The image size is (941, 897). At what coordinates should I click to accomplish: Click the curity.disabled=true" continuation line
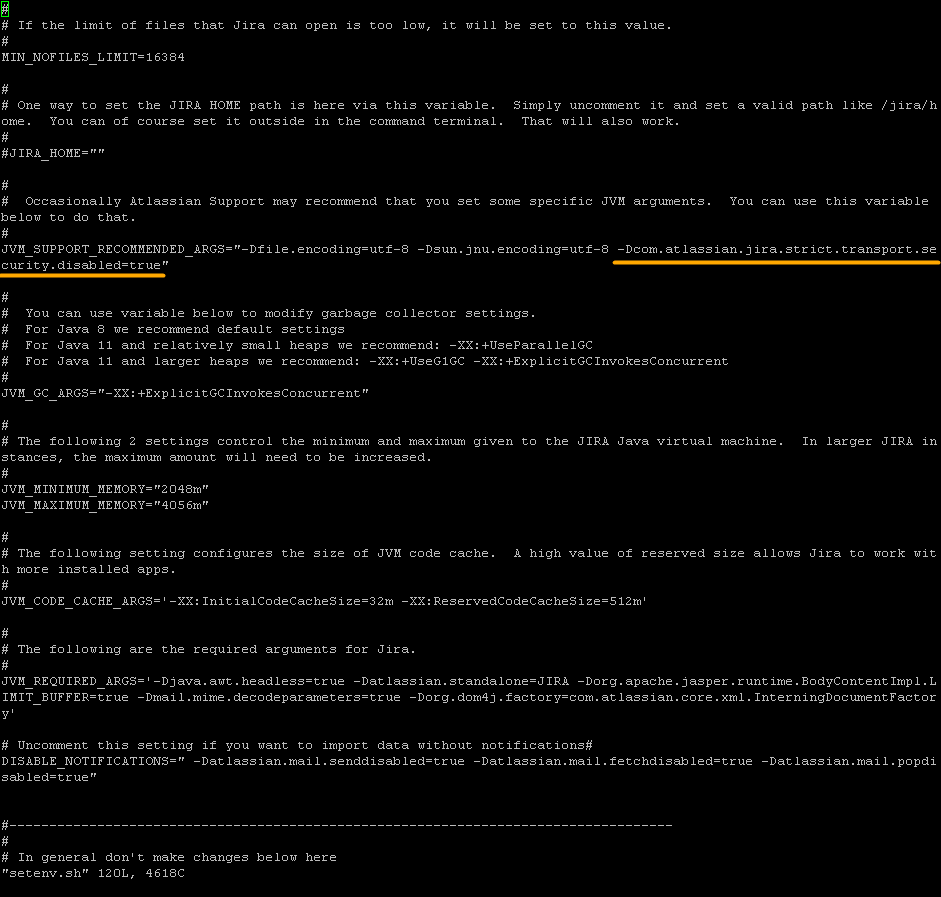[85, 265]
